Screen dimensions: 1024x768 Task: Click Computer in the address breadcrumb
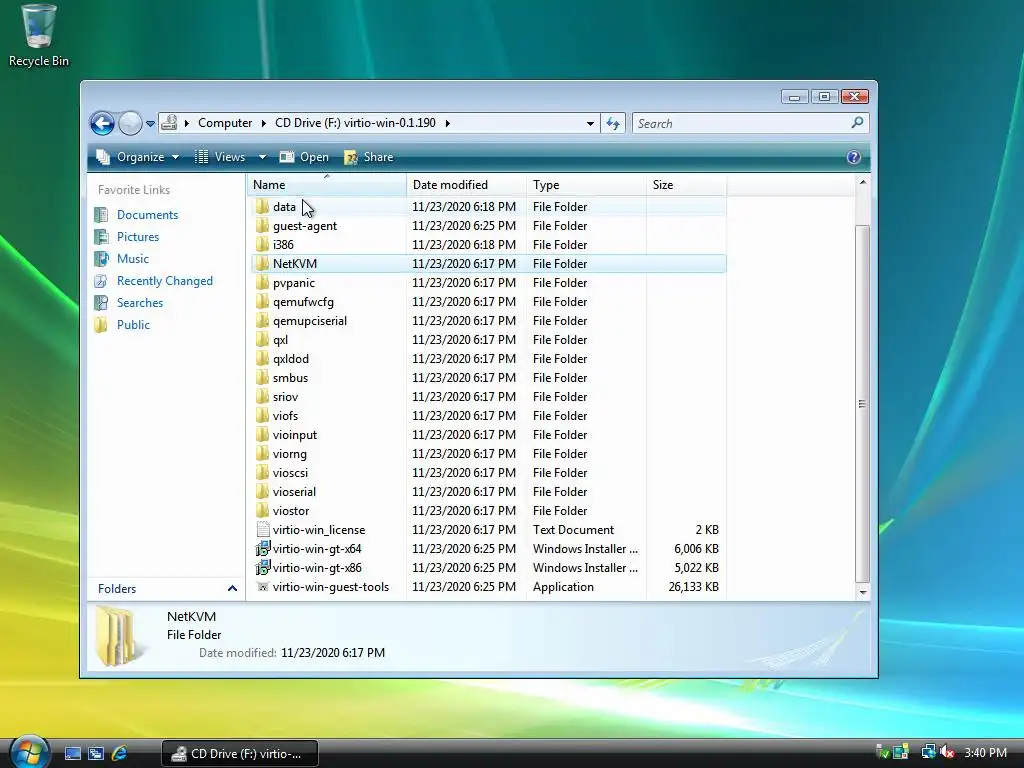[x=225, y=123]
